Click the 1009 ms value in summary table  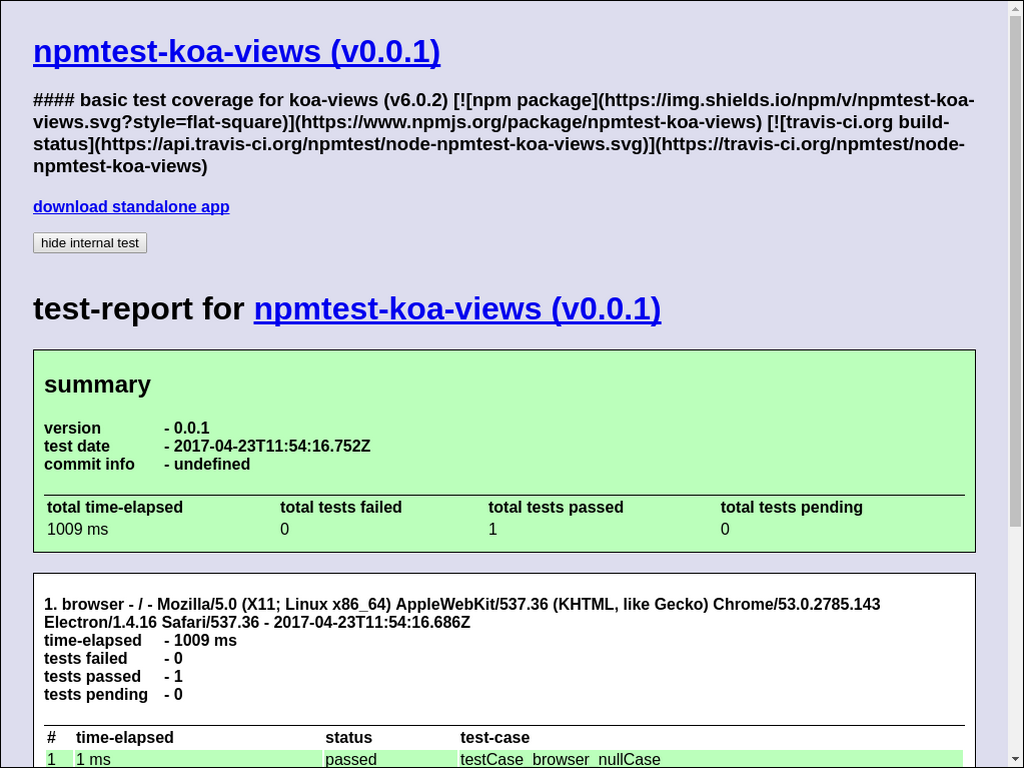click(78, 529)
